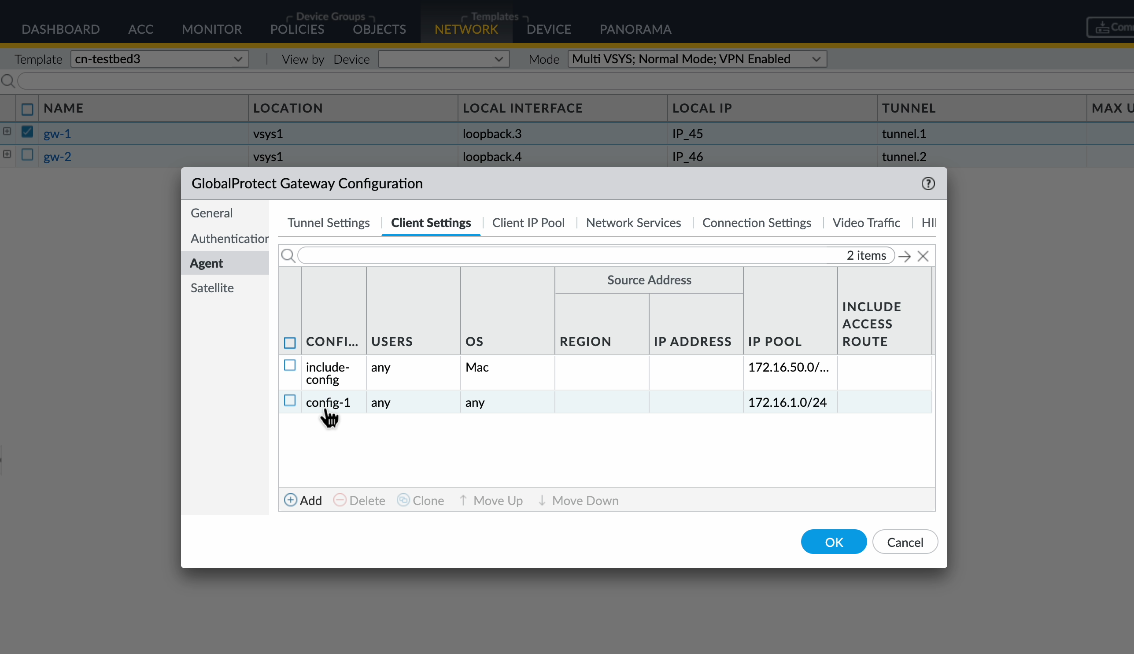Viewport: 1134px width, 654px height.
Task: Move config down in the list
Action: pos(577,500)
